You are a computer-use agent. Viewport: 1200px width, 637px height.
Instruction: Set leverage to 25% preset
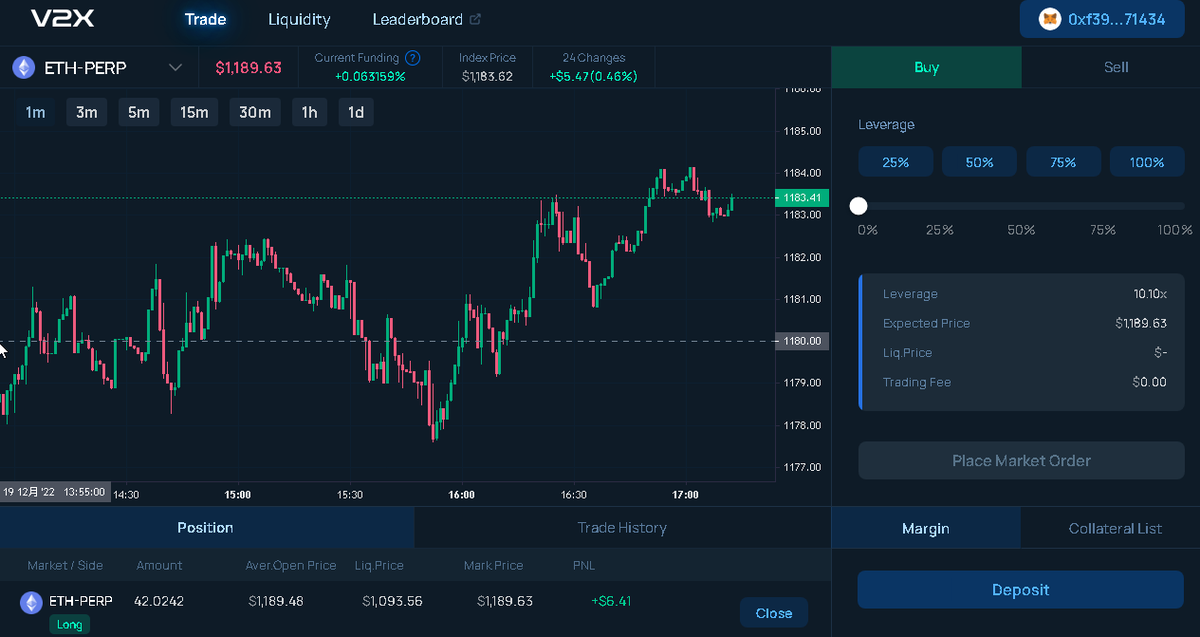coord(896,162)
